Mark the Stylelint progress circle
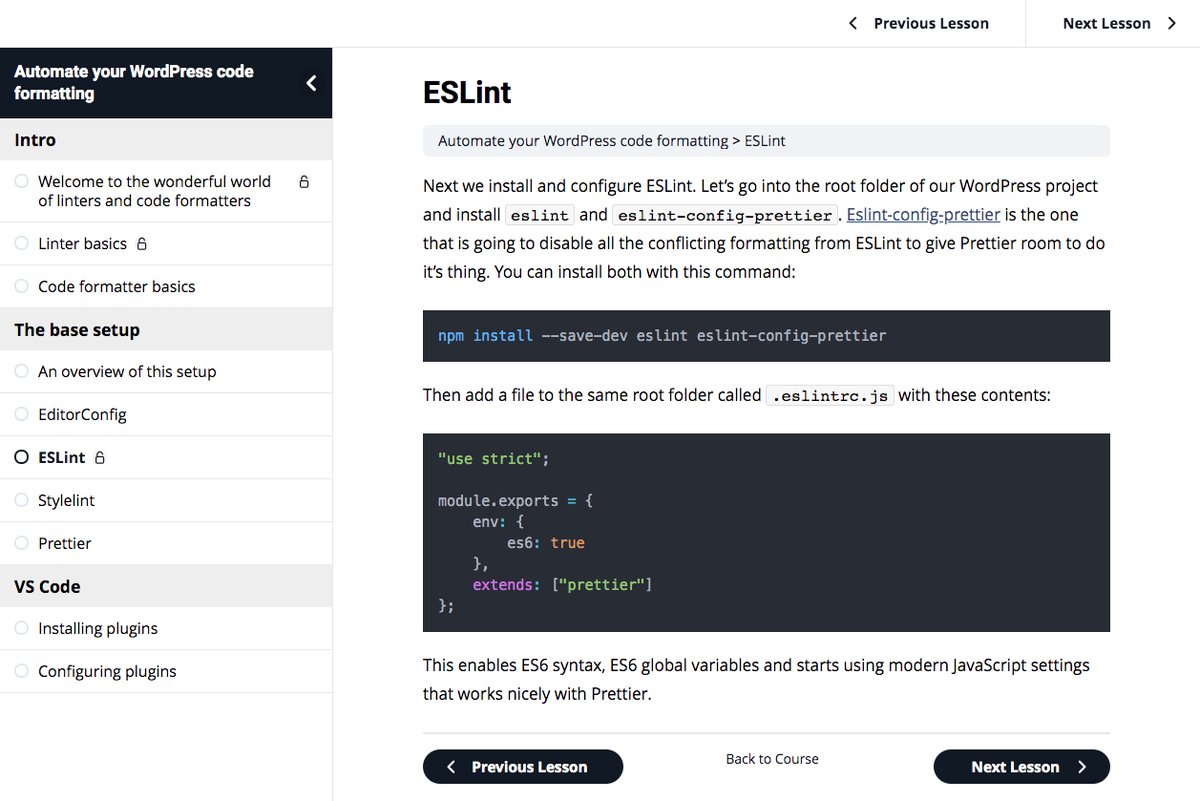Viewport: 1200px width, 801px height. click(22, 501)
